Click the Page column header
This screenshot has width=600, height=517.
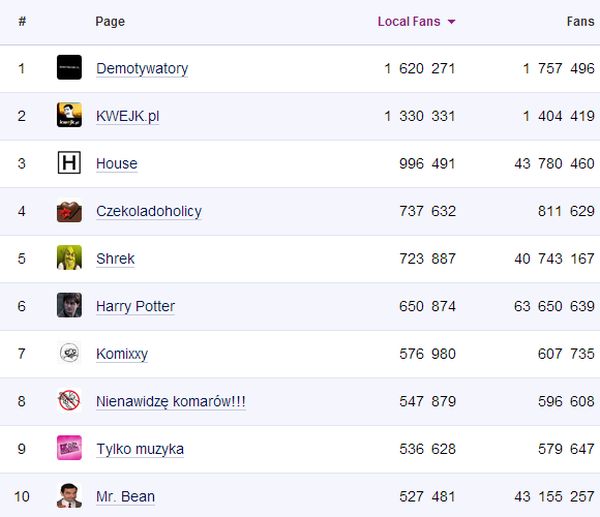(110, 21)
